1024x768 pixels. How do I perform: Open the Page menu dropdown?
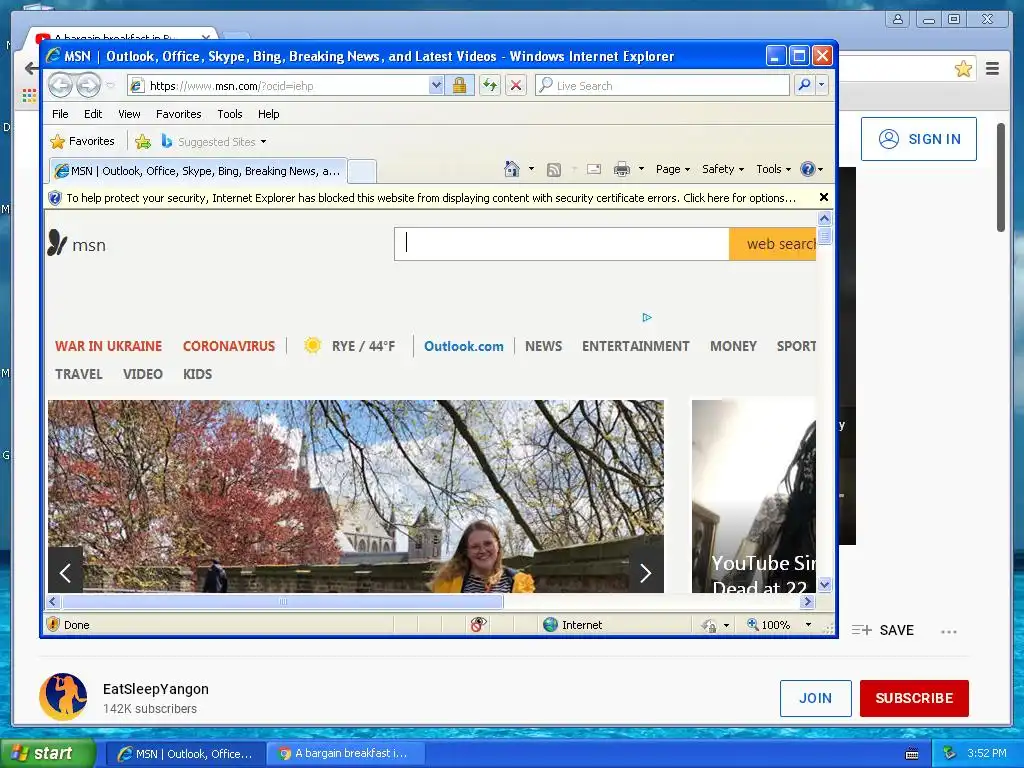(673, 169)
